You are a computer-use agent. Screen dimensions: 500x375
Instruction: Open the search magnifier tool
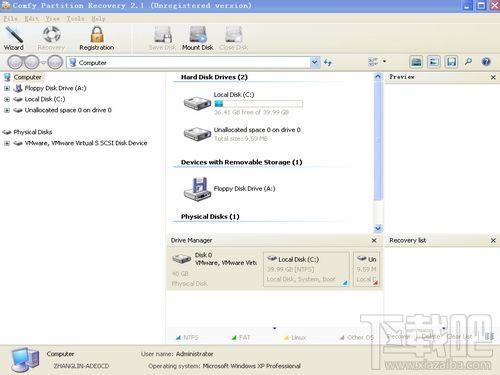tap(468, 62)
